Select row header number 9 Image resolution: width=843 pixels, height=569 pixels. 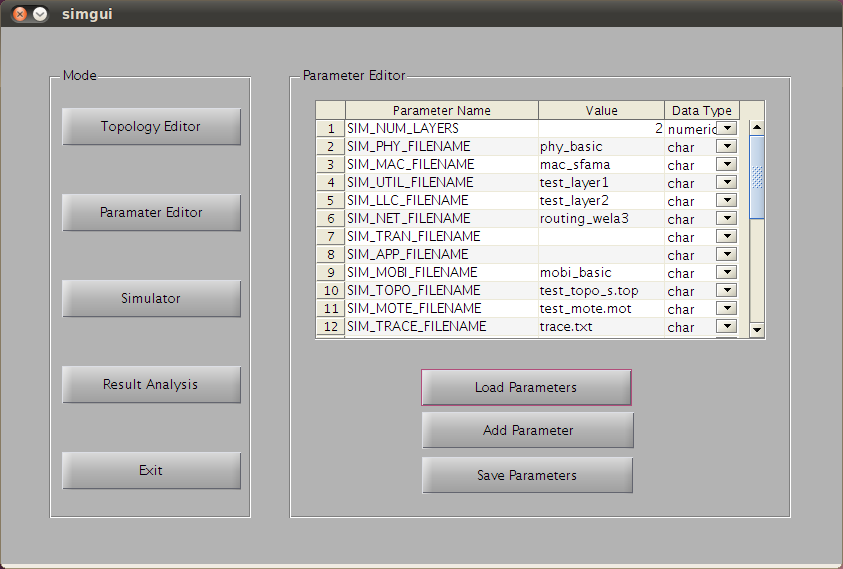tap(330, 273)
